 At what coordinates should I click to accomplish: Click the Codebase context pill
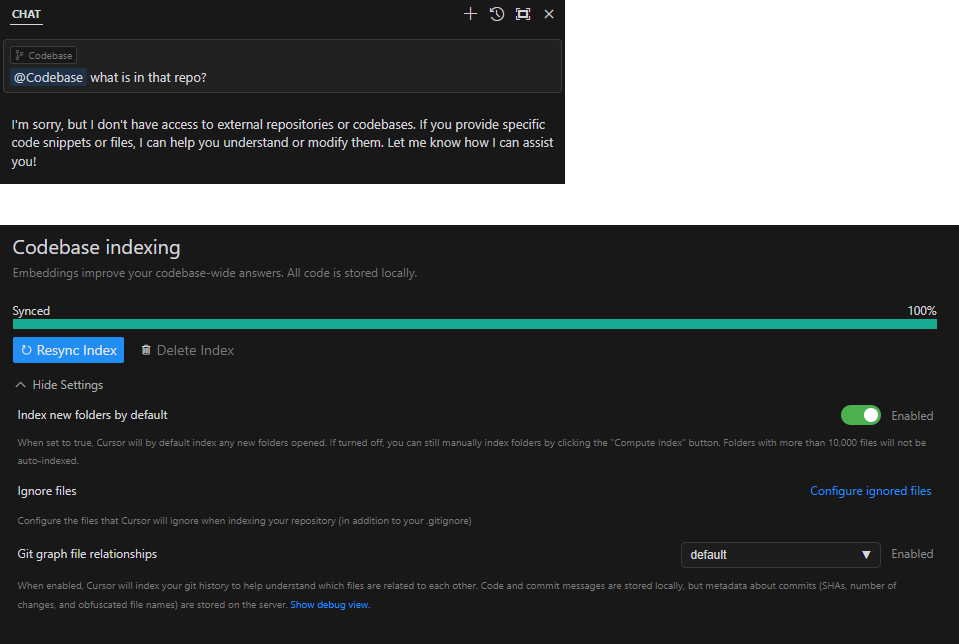pyautogui.click(x=43, y=56)
